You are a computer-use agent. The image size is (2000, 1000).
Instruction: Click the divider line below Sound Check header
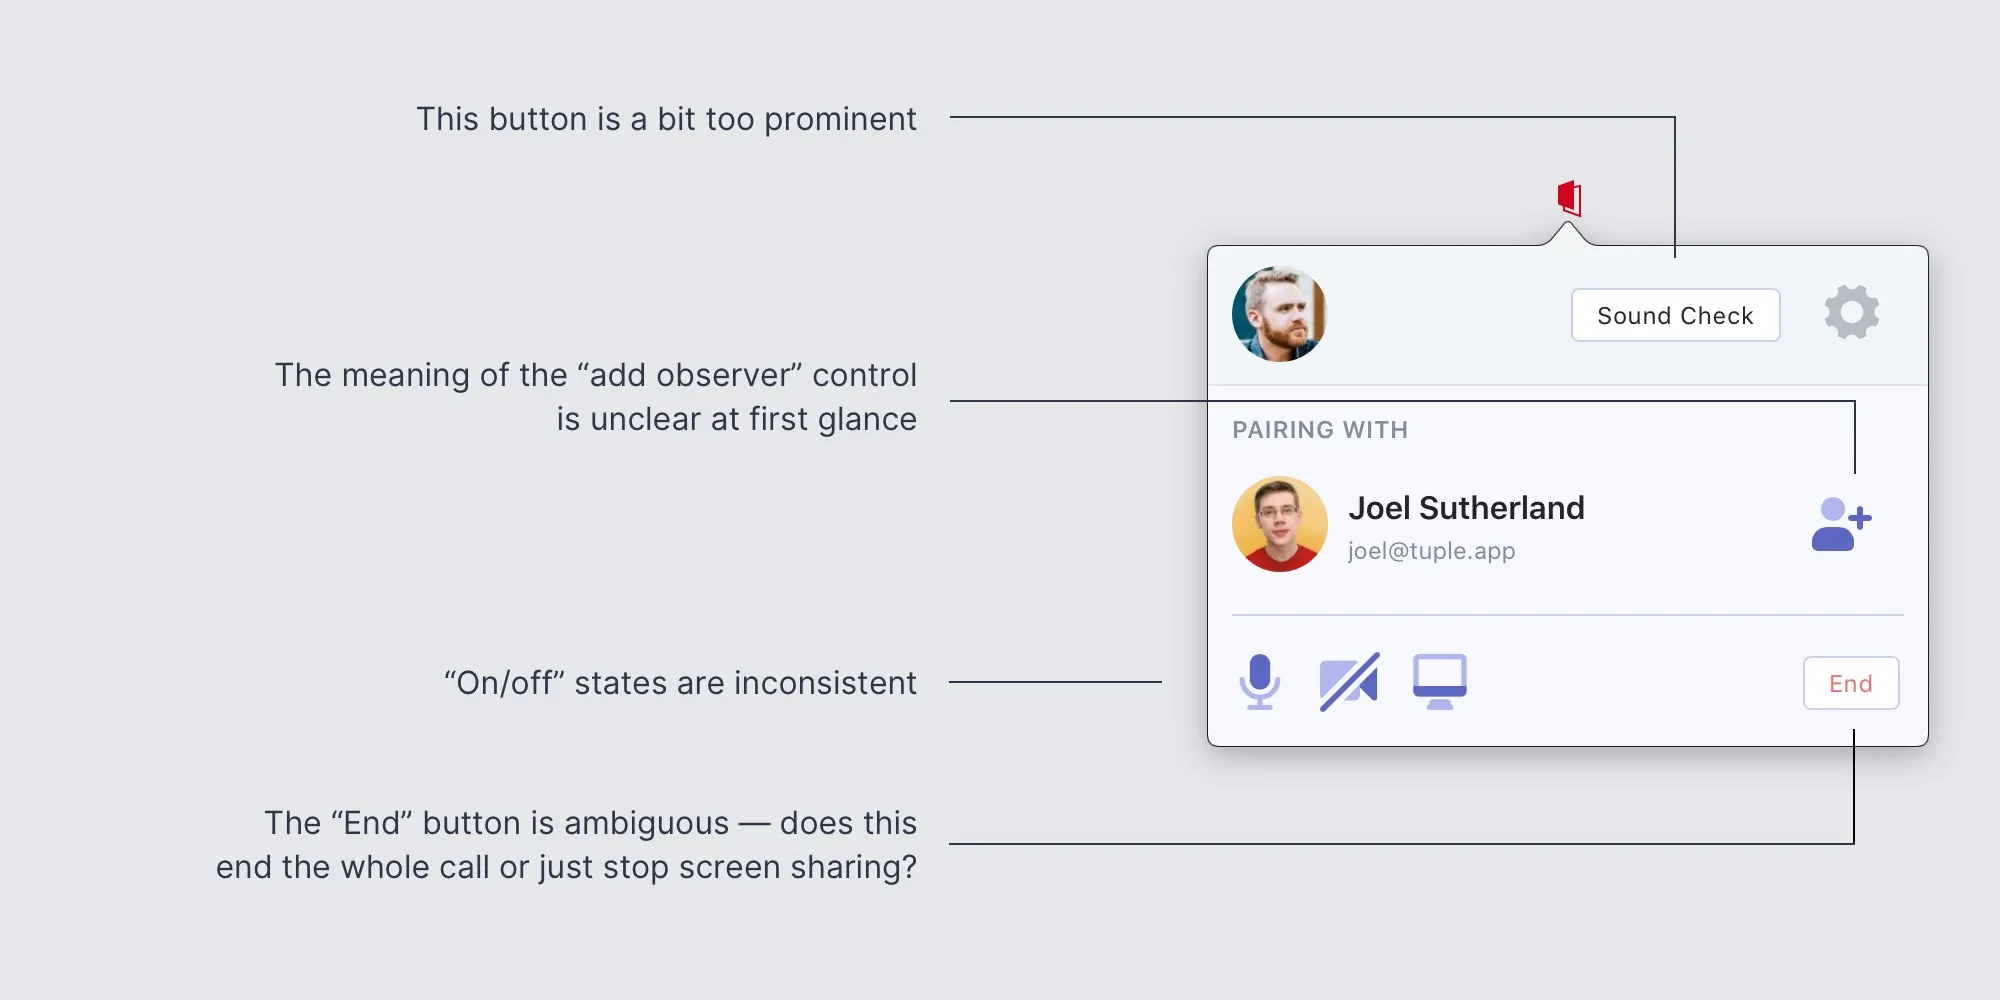(1567, 385)
